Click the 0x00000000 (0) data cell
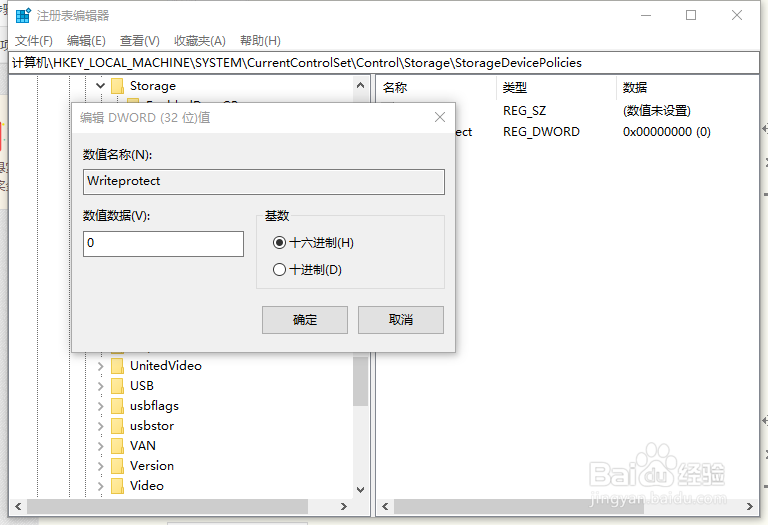This screenshot has height=525, width=768. tap(667, 132)
